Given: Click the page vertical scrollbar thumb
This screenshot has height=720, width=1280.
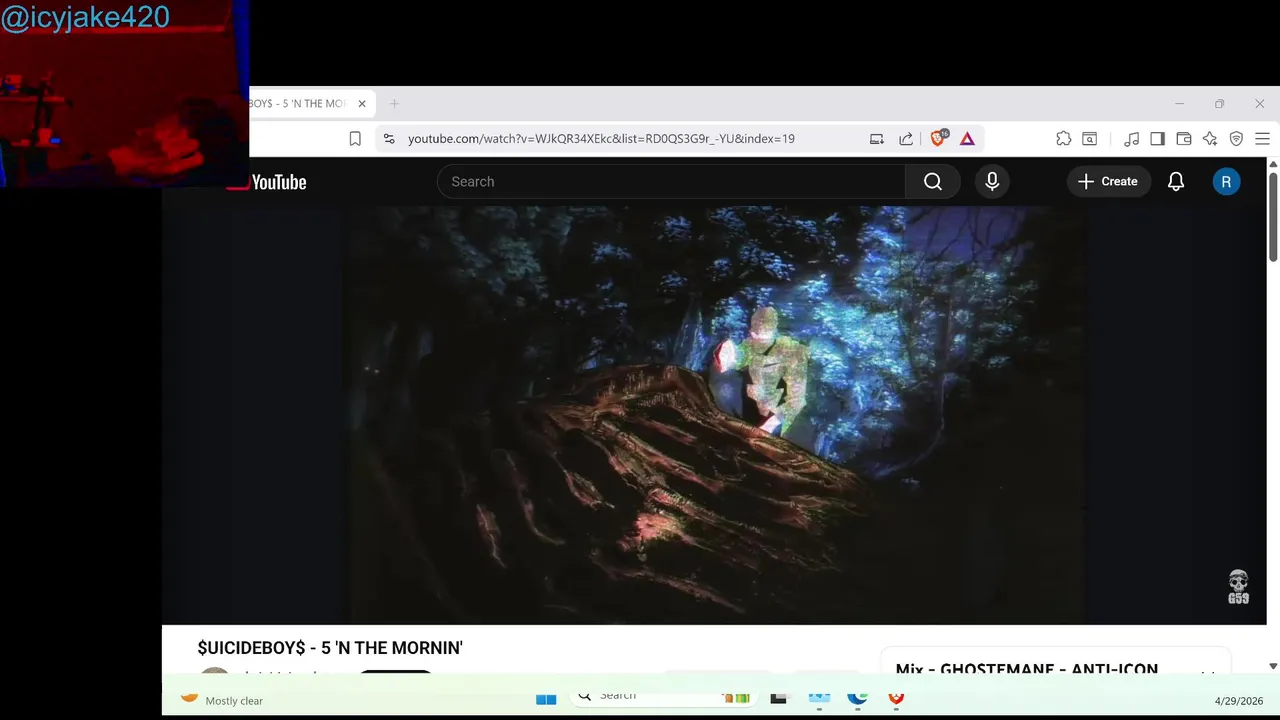Looking at the screenshot, I should click(1273, 217).
